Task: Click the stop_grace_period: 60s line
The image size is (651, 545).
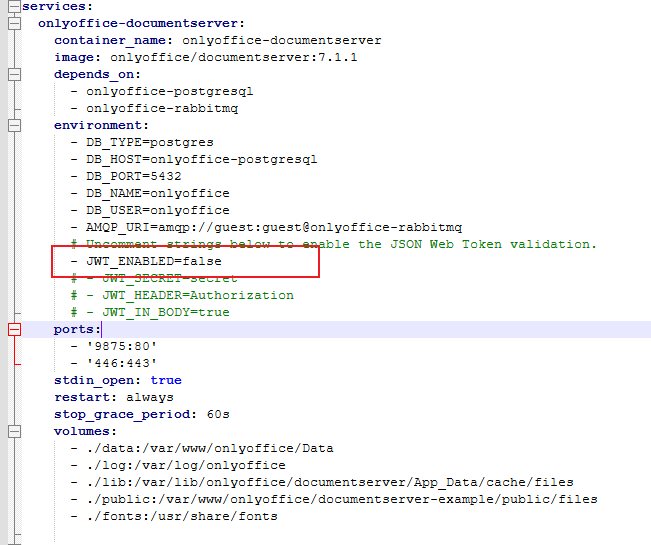Action: (x=142, y=415)
